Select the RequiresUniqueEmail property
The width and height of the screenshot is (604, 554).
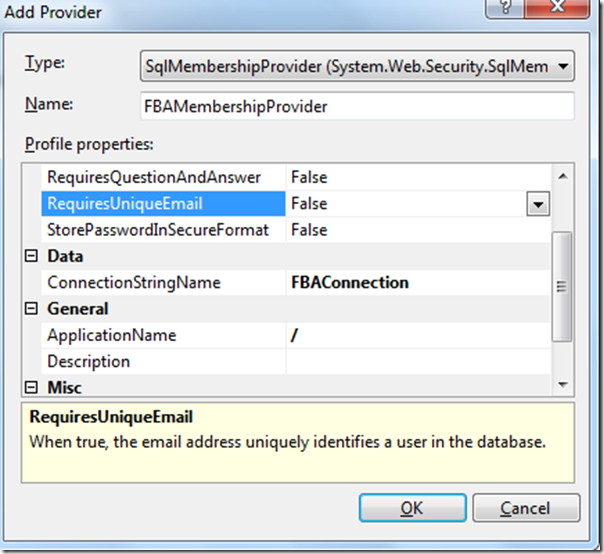125,204
